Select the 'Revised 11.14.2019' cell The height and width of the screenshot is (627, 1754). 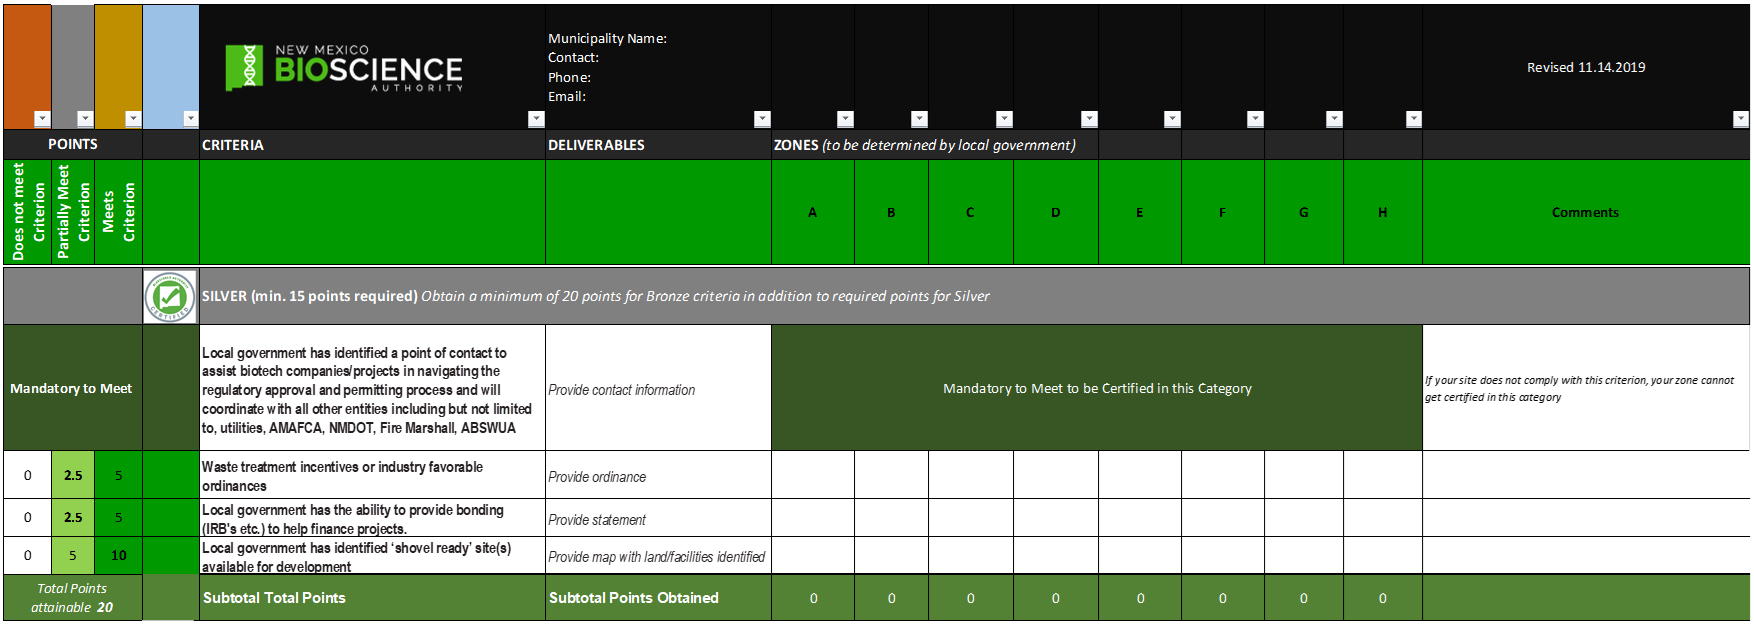coord(1586,67)
